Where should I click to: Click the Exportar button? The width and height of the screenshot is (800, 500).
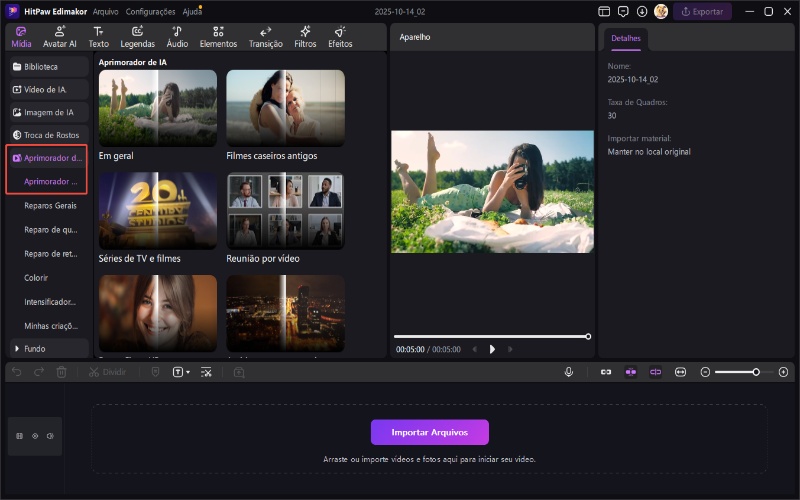(702, 12)
